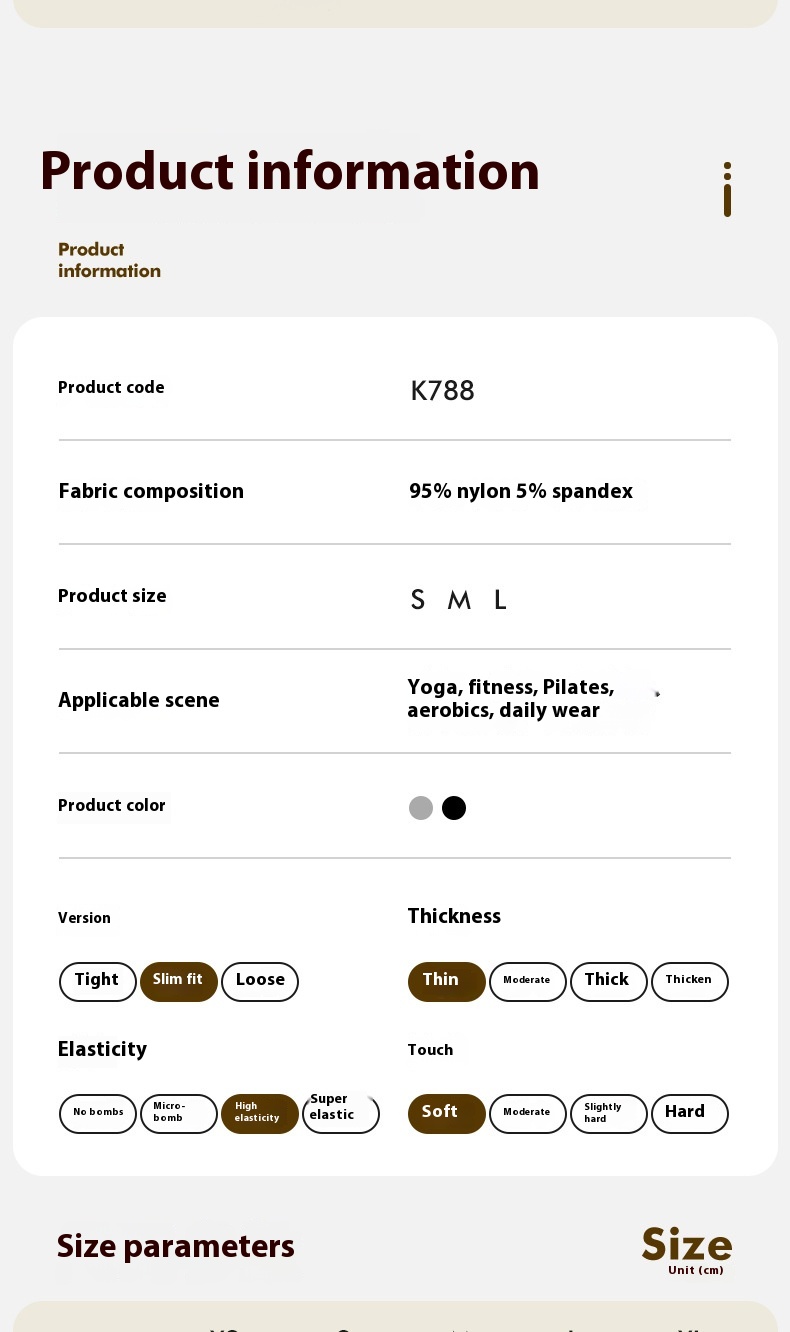Pick the Thin thickness pill
This screenshot has width=790, height=1332.
tap(446, 981)
